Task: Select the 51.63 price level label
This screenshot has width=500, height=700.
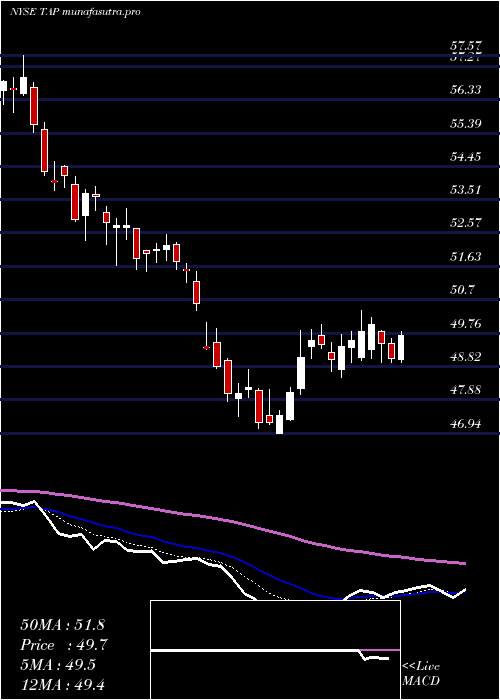Action: tap(466, 257)
